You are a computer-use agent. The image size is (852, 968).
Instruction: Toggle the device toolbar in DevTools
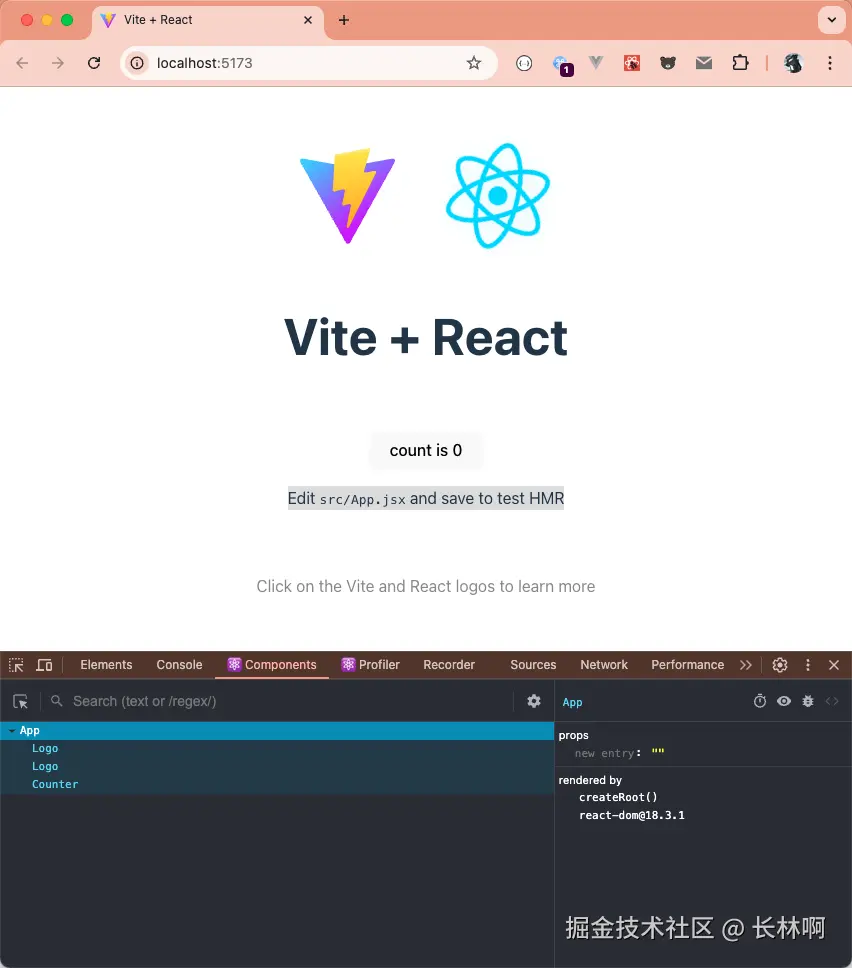coord(44,665)
